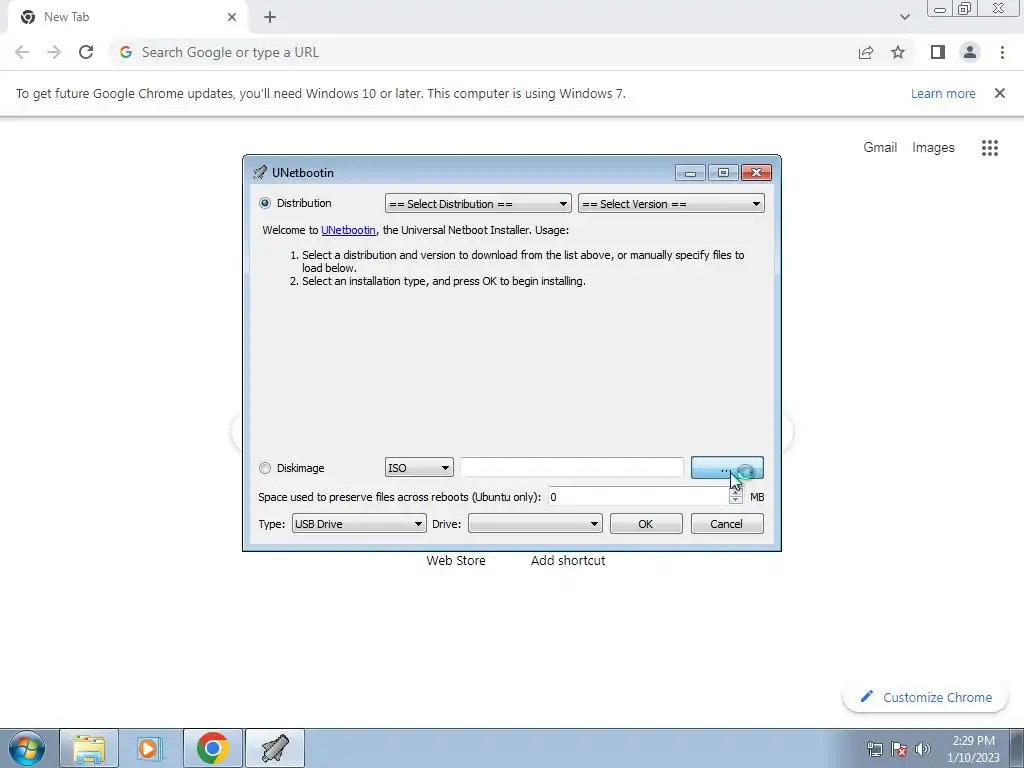Click Chrome back arrow
The image size is (1024, 768).
(22, 52)
